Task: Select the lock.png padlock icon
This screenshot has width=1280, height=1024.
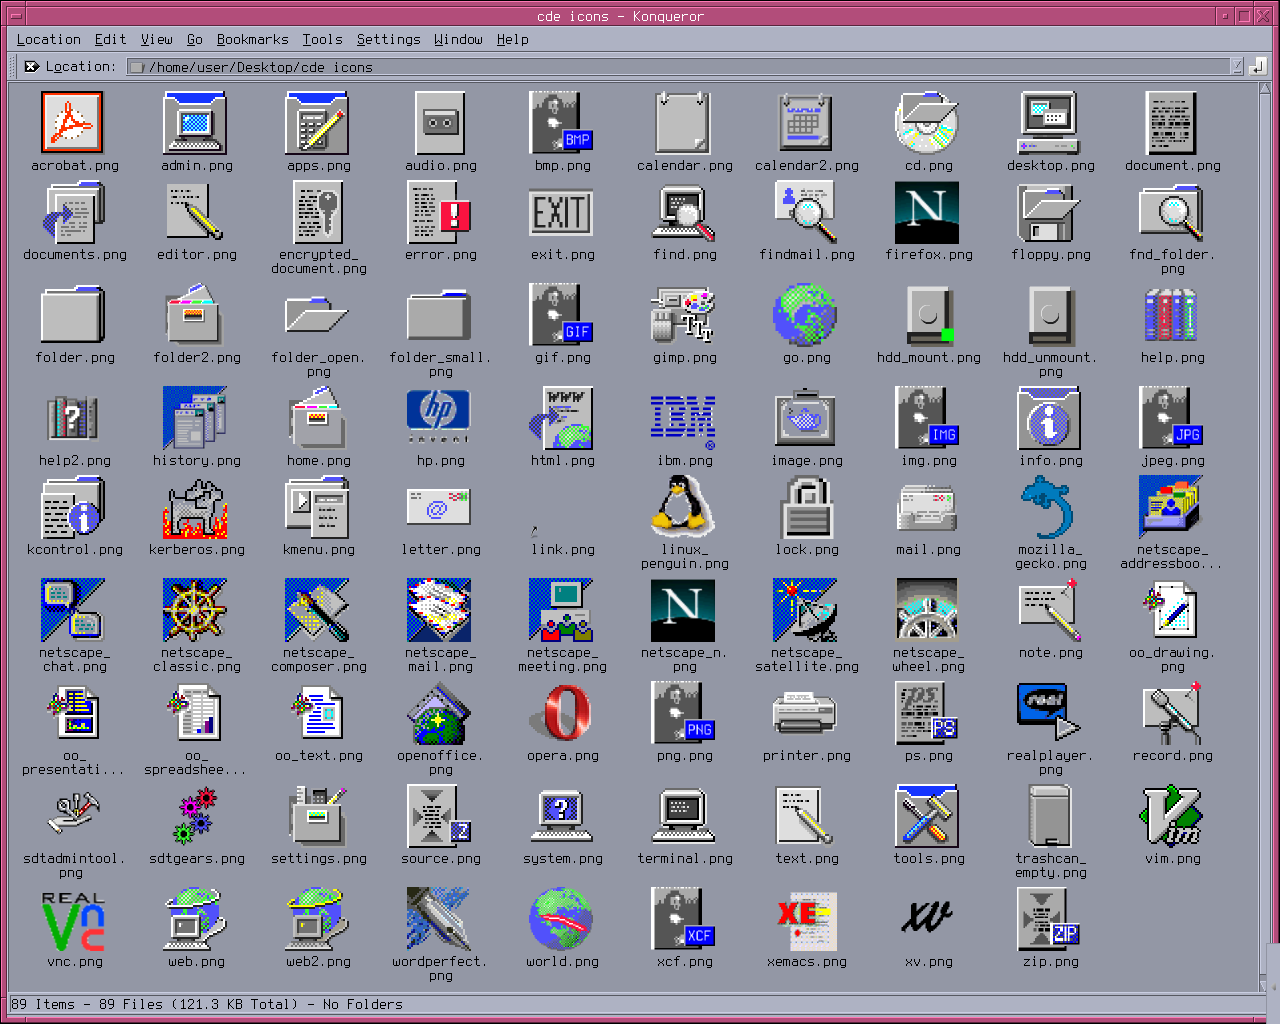Action: (807, 507)
